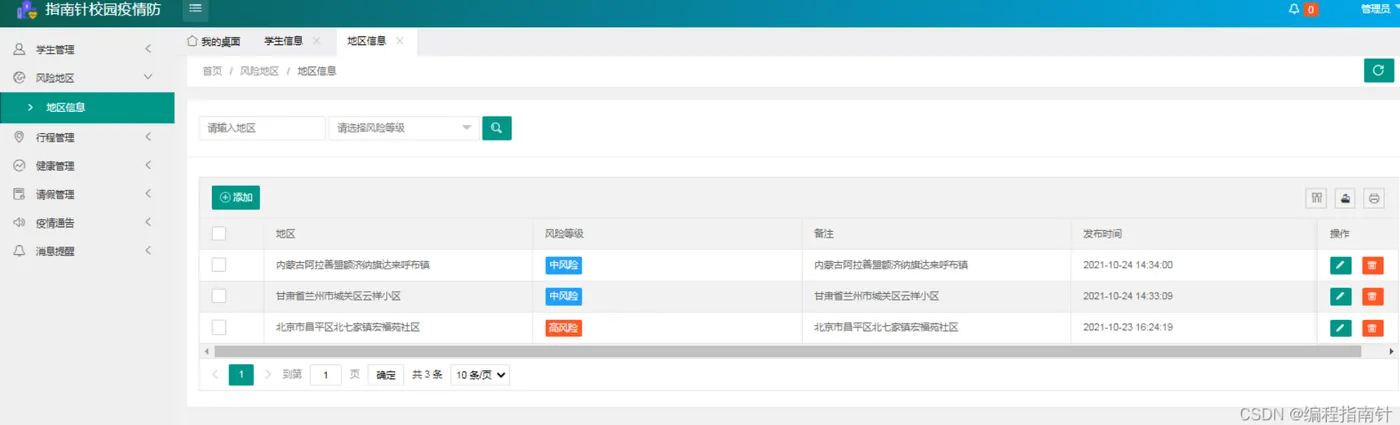Viewport: 1400px width, 425px height.
Task: Open the 10条/页 page size dropdown
Action: [x=481, y=375]
